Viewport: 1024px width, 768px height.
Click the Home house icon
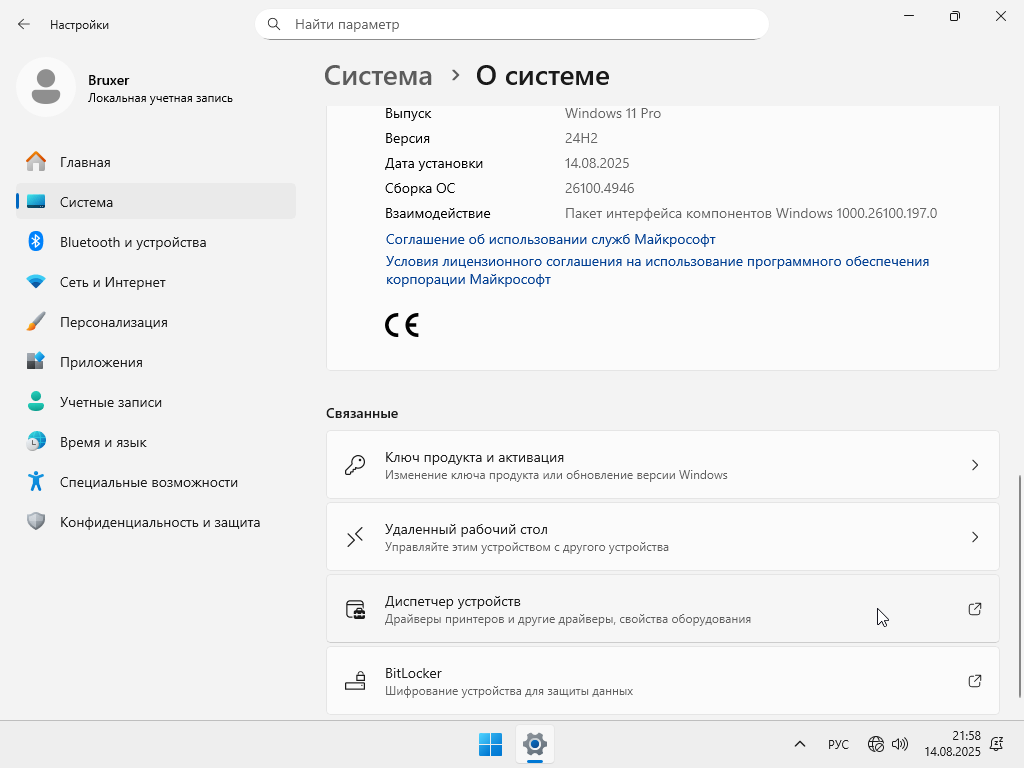click(36, 161)
